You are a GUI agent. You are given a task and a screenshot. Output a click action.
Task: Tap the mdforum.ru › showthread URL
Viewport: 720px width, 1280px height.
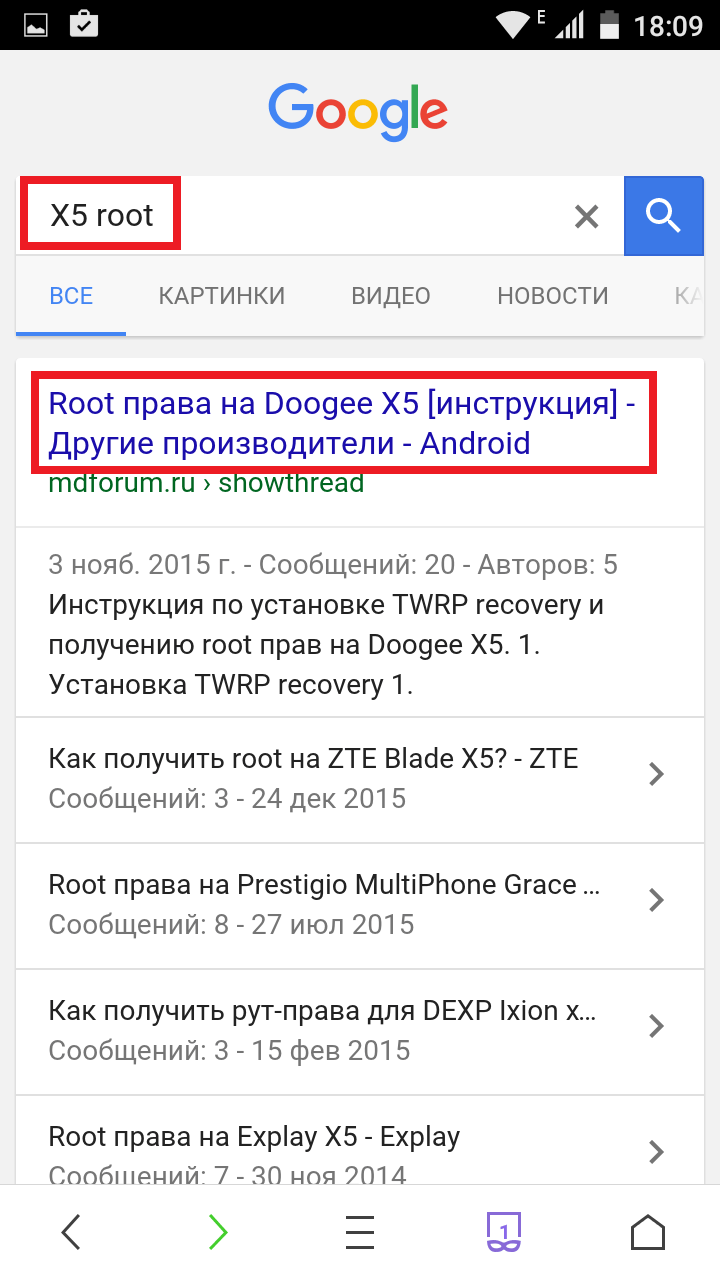206,484
